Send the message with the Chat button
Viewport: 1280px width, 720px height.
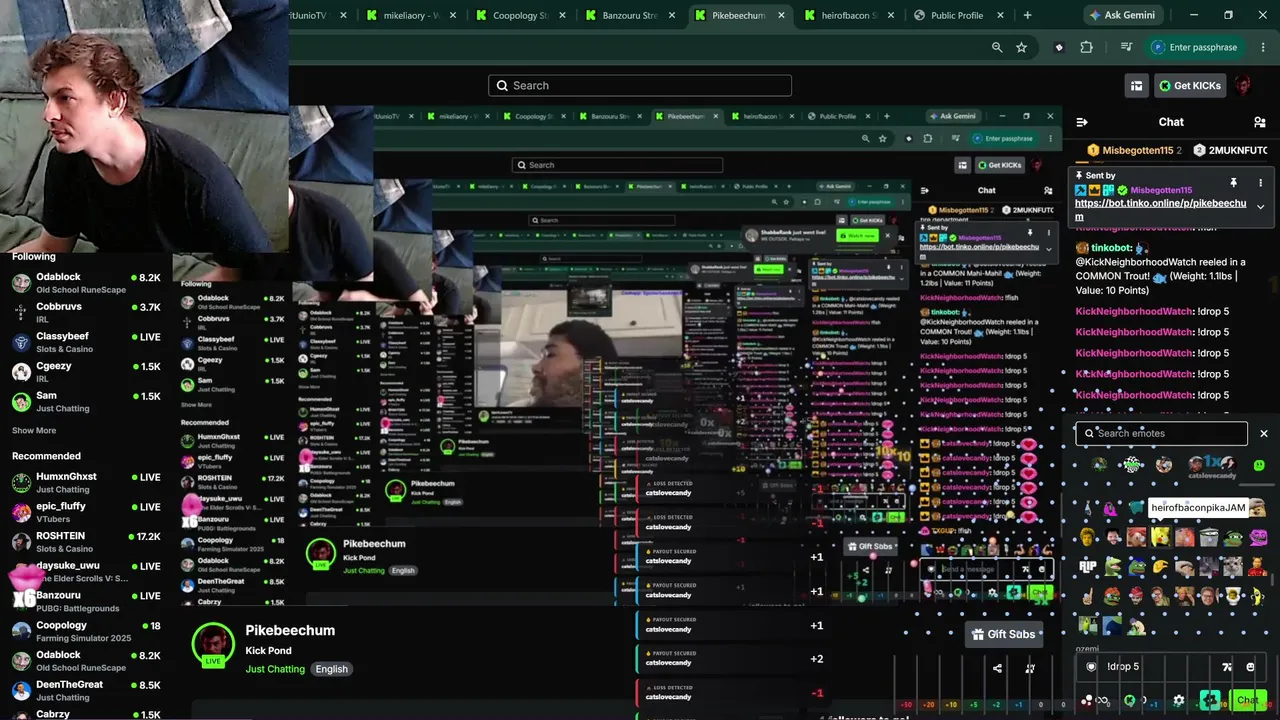coord(1247,700)
